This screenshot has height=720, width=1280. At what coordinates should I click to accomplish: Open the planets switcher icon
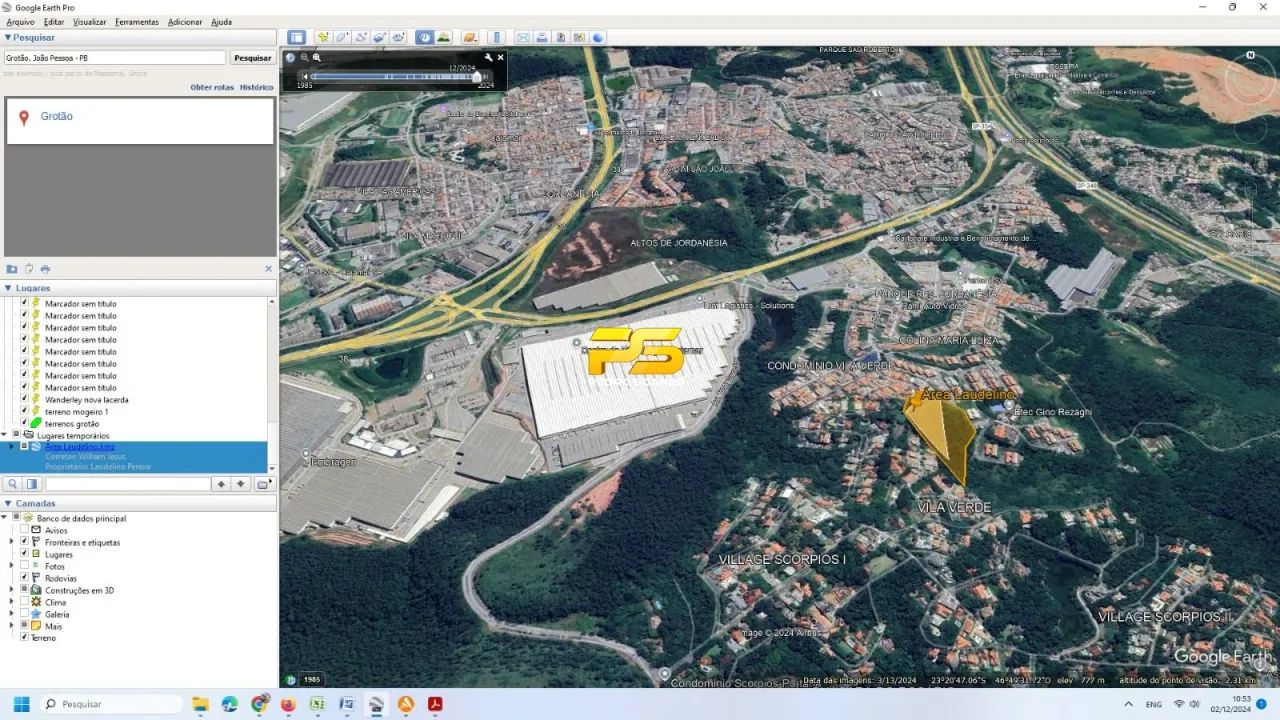tap(470, 38)
